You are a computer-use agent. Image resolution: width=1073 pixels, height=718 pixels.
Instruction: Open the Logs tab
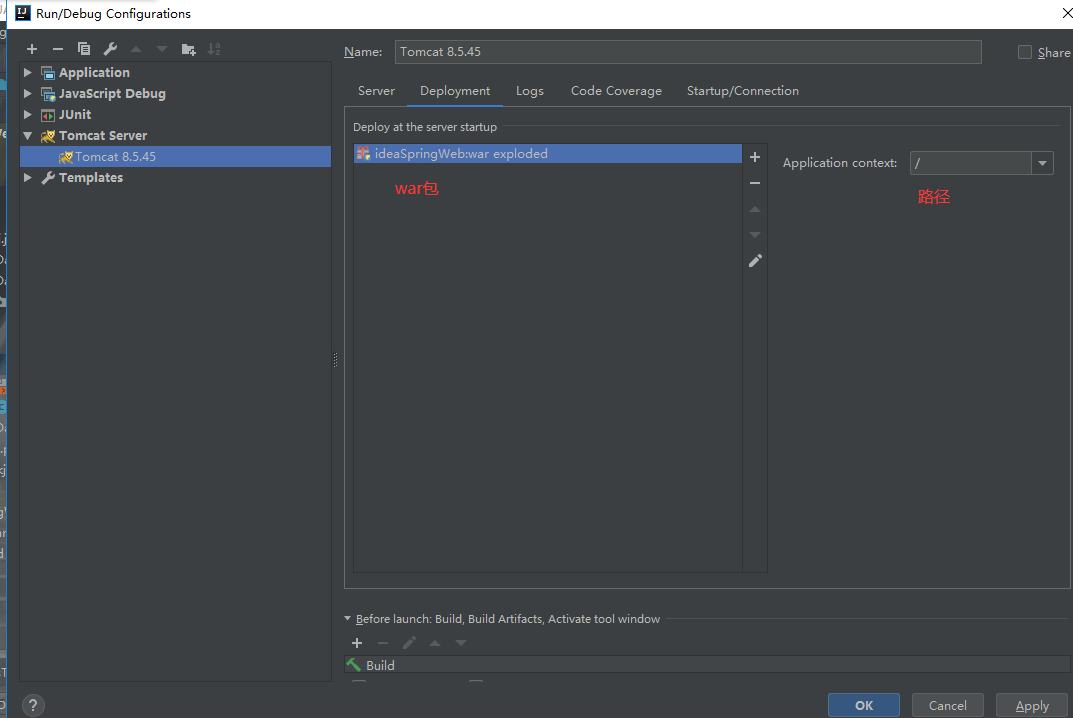[x=530, y=91]
